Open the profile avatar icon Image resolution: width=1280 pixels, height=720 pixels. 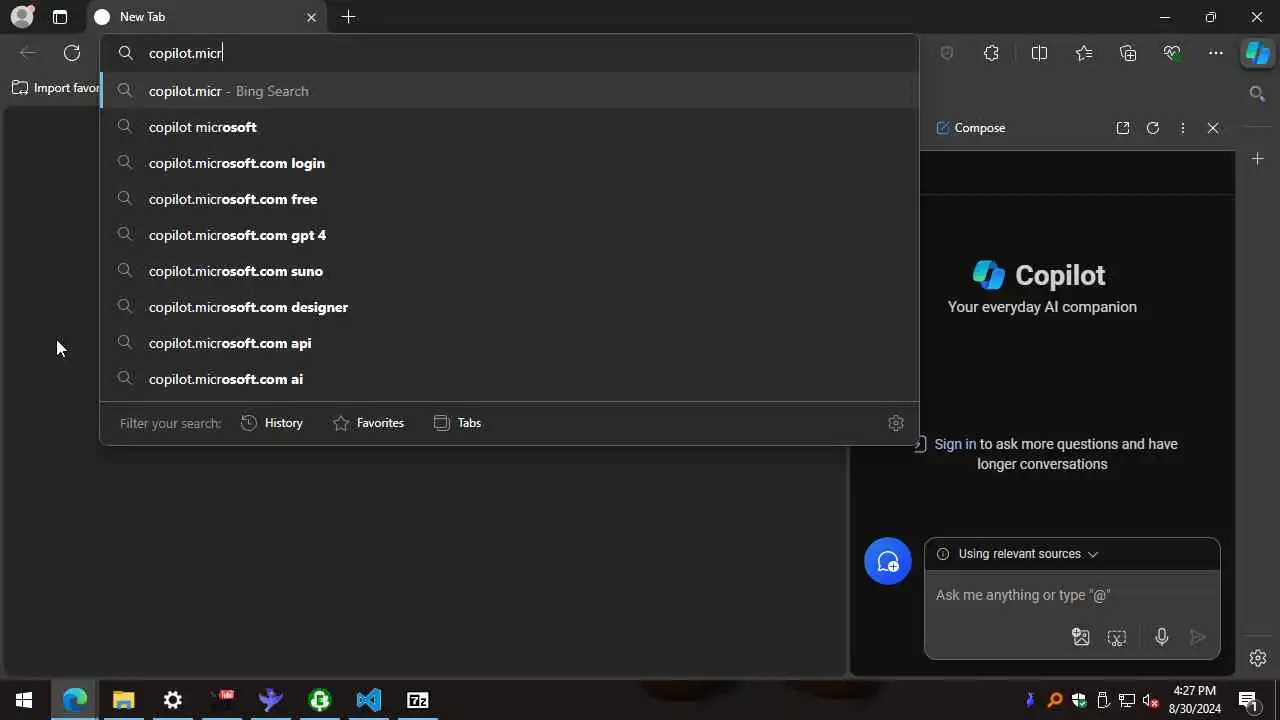coord(22,17)
